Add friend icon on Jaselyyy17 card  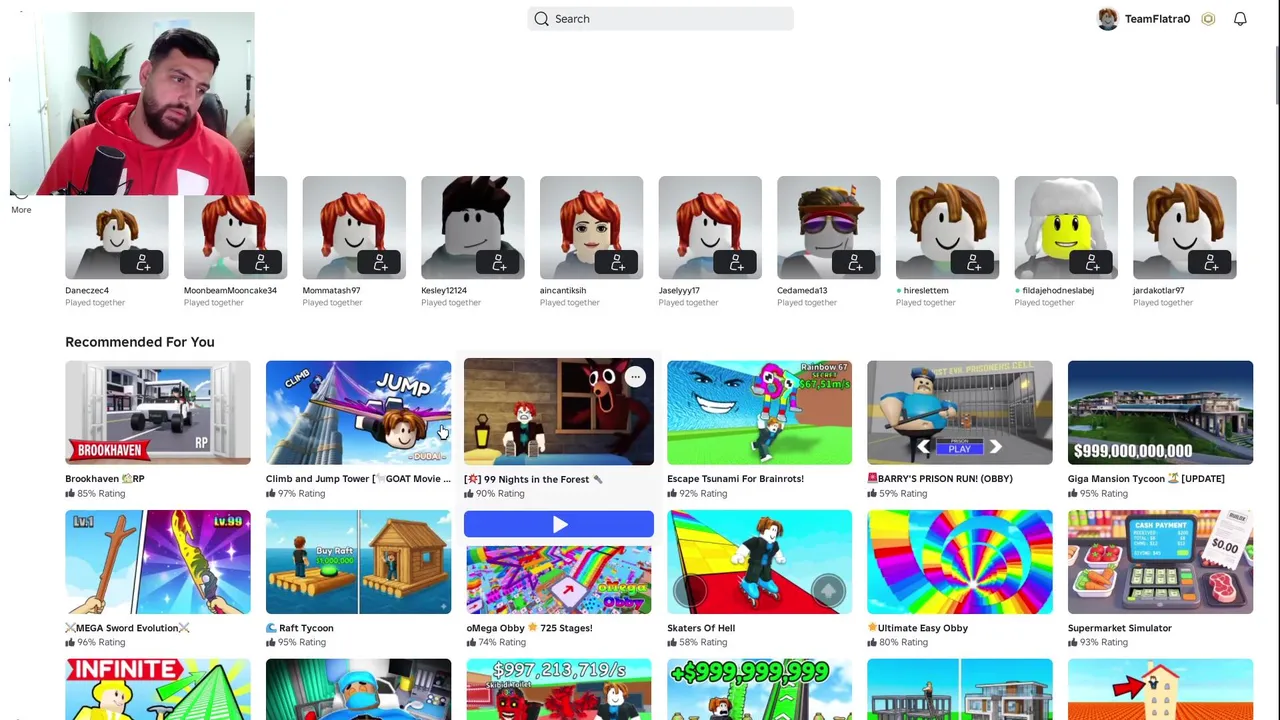(736, 263)
